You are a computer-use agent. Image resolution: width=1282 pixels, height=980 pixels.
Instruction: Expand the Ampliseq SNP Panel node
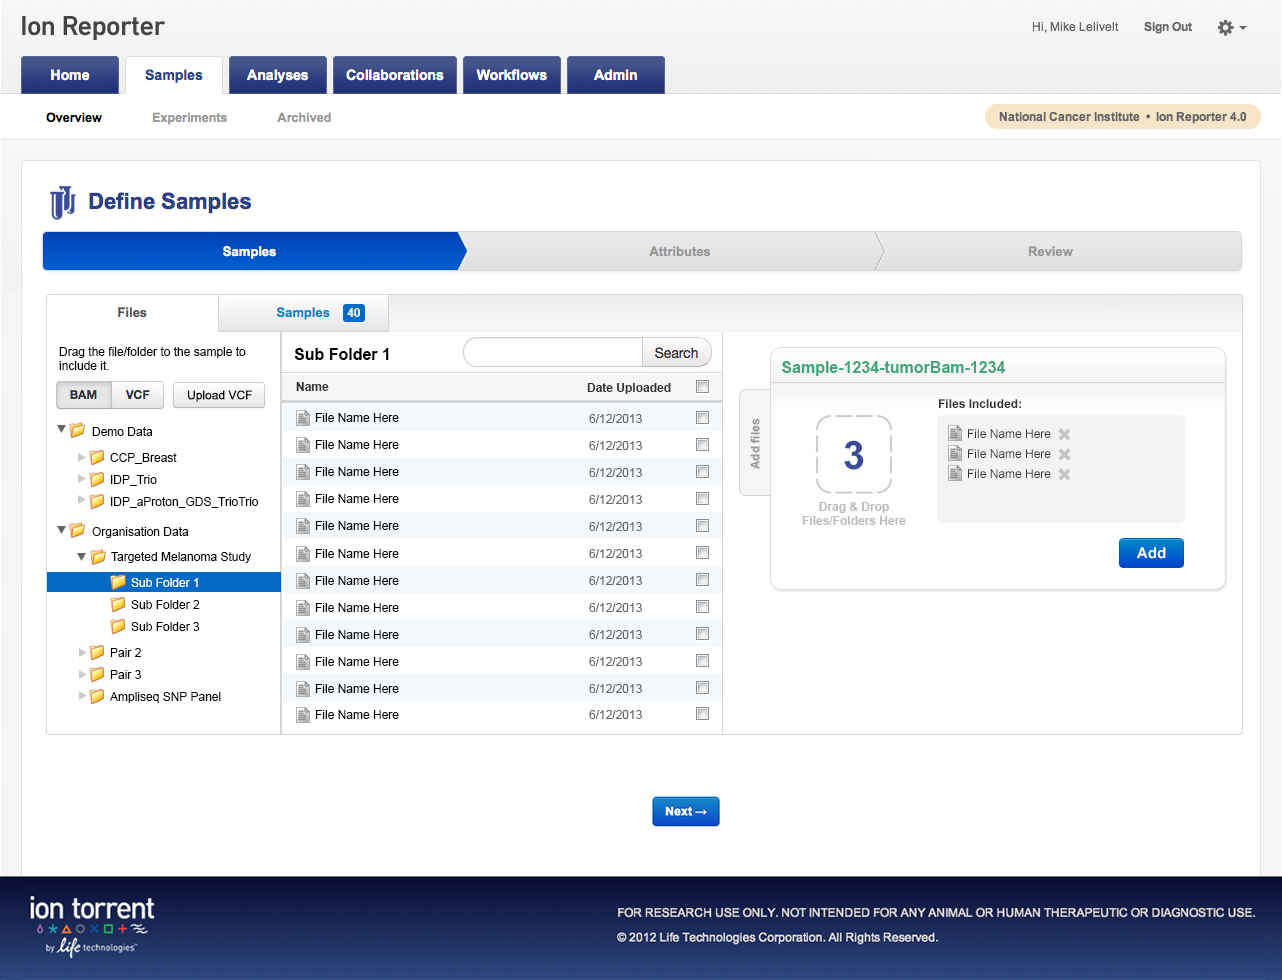[82, 696]
